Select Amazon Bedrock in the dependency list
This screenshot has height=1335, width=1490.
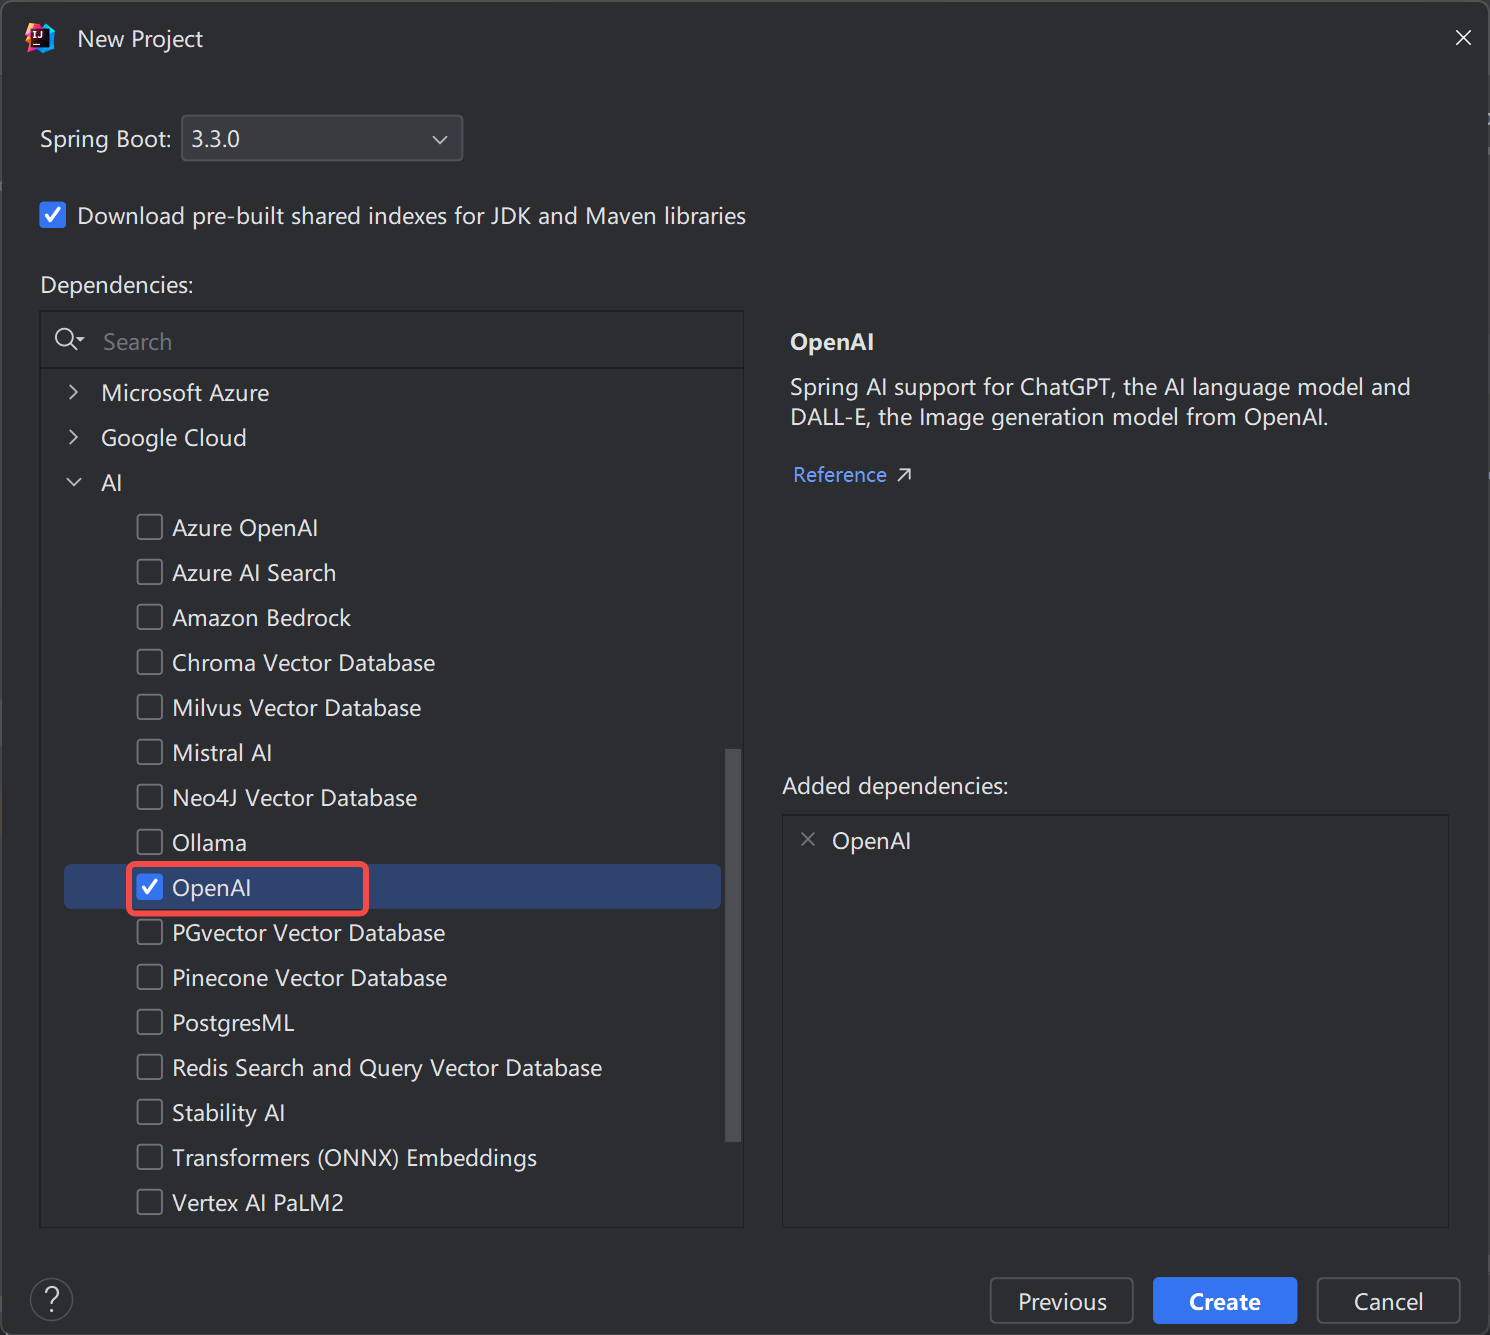pyautogui.click(x=261, y=618)
